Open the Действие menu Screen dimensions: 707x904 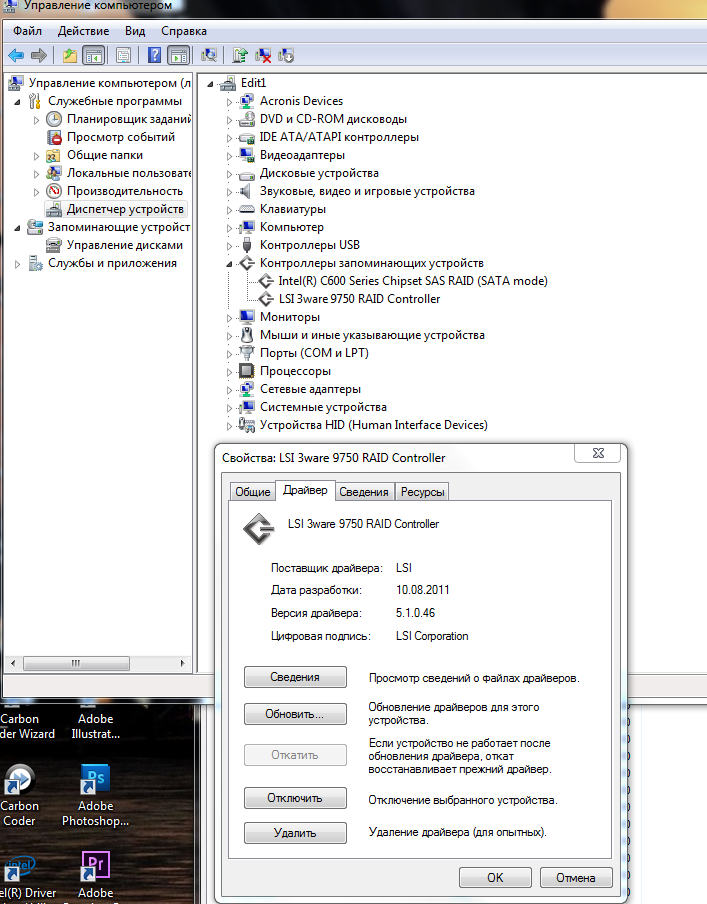point(84,31)
